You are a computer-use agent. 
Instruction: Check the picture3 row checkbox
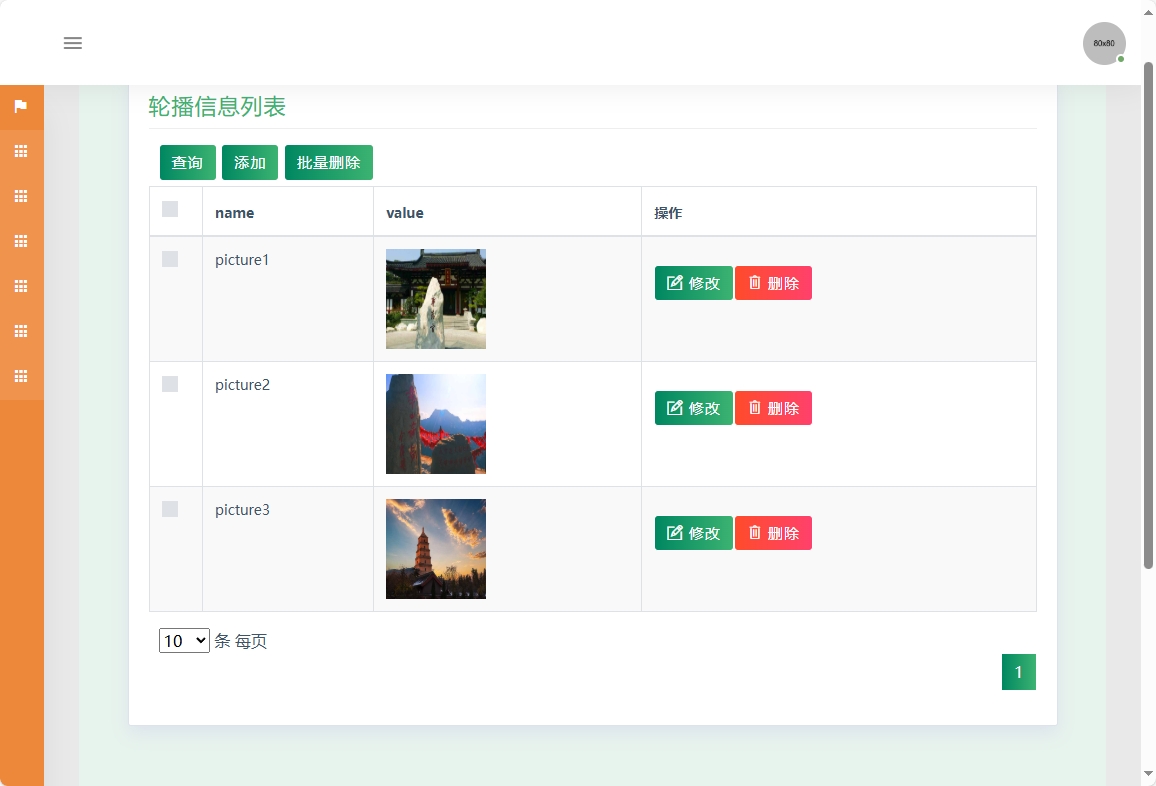point(170,509)
